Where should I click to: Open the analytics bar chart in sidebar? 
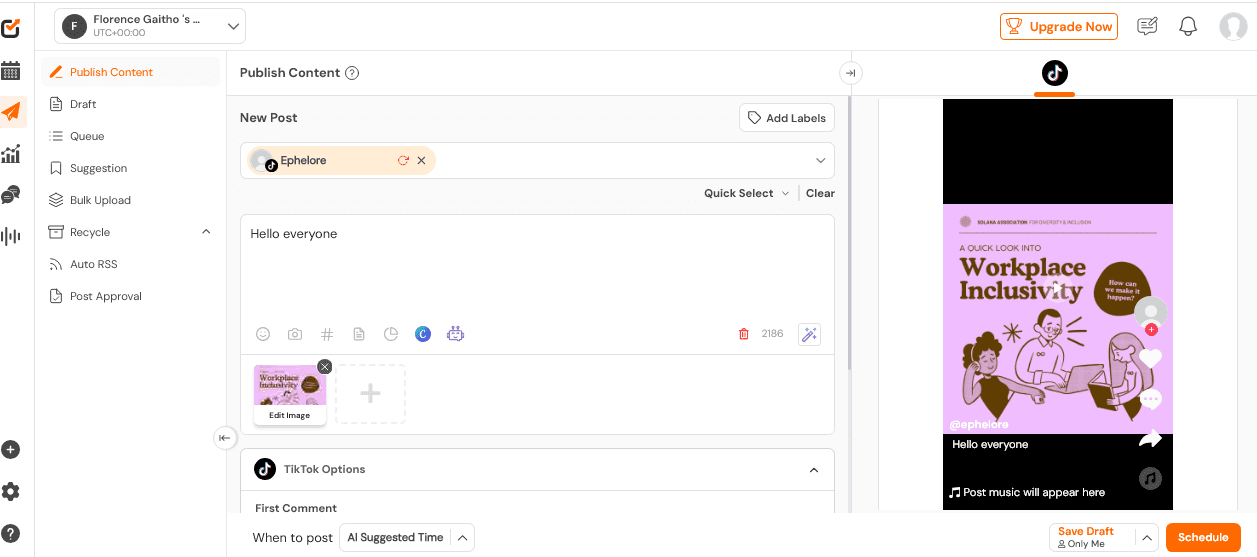(x=11, y=154)
